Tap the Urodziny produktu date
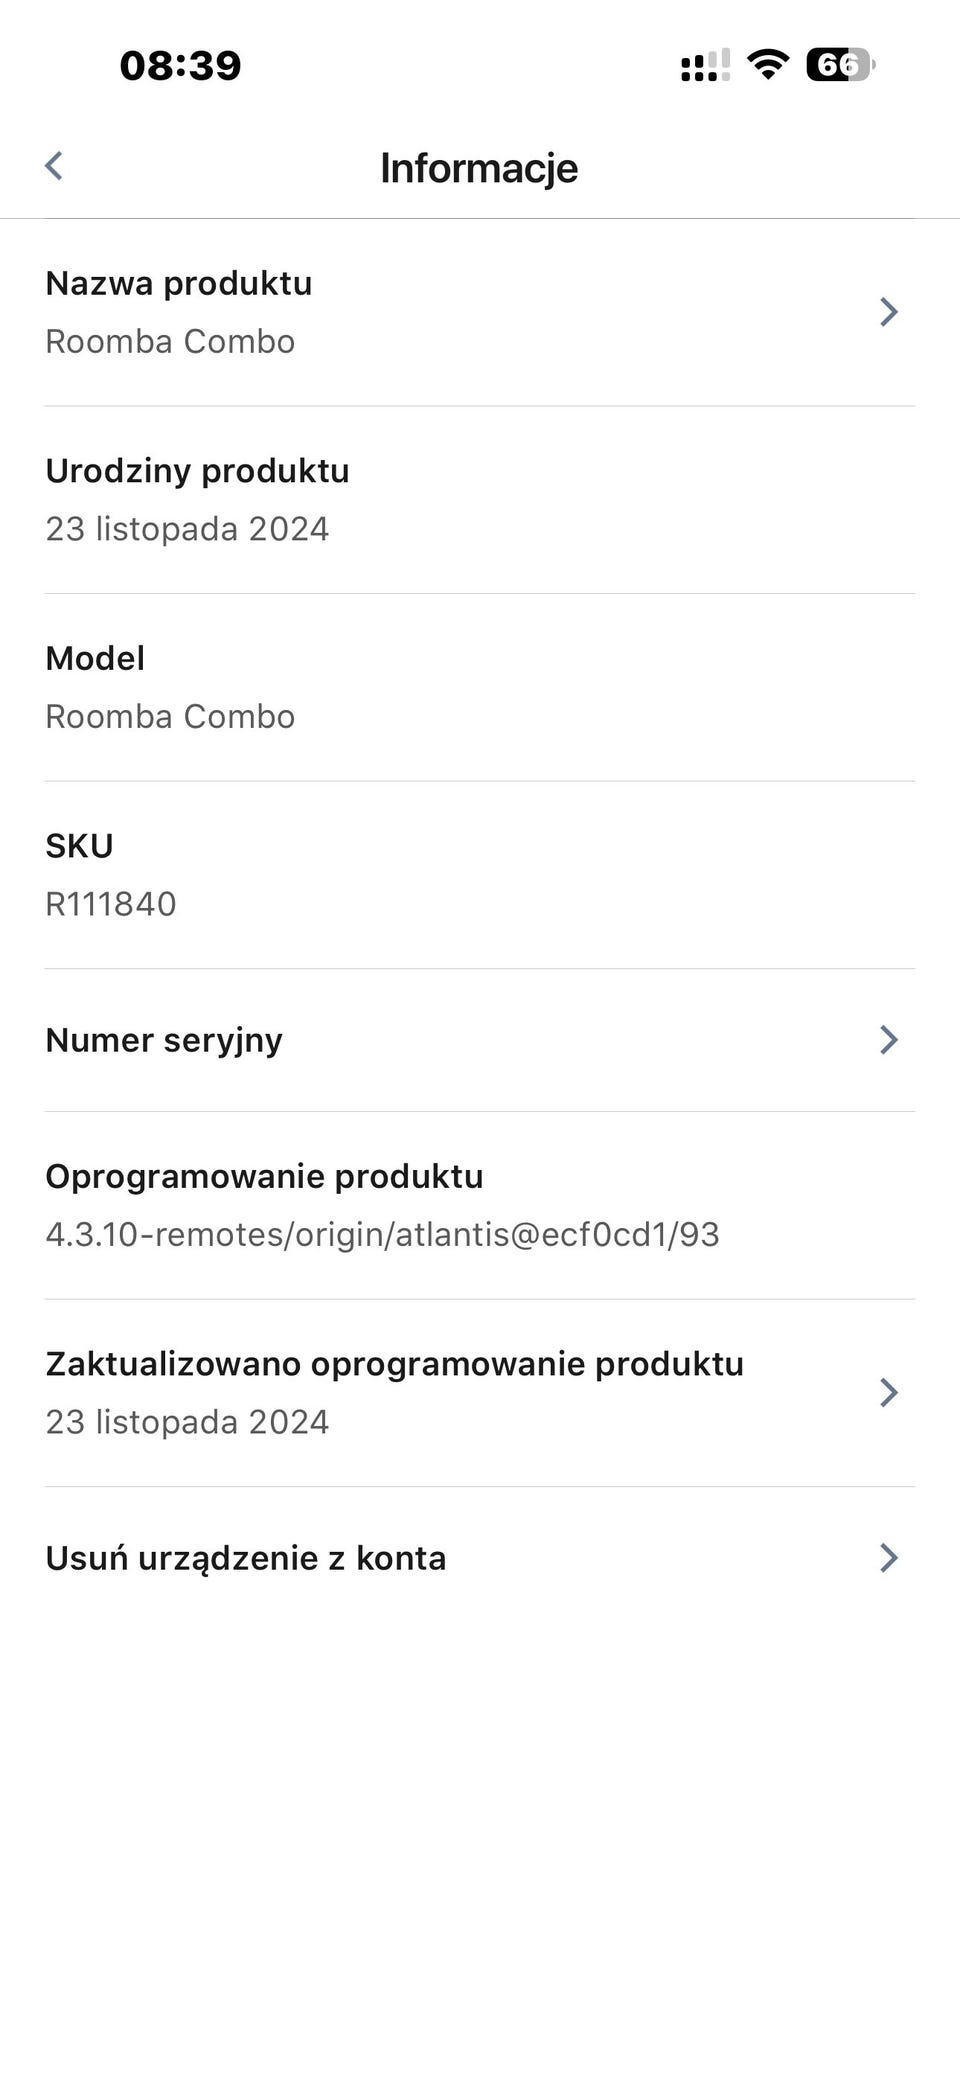The width and height of the screenshot is (960, 2081). coord(187,529)
